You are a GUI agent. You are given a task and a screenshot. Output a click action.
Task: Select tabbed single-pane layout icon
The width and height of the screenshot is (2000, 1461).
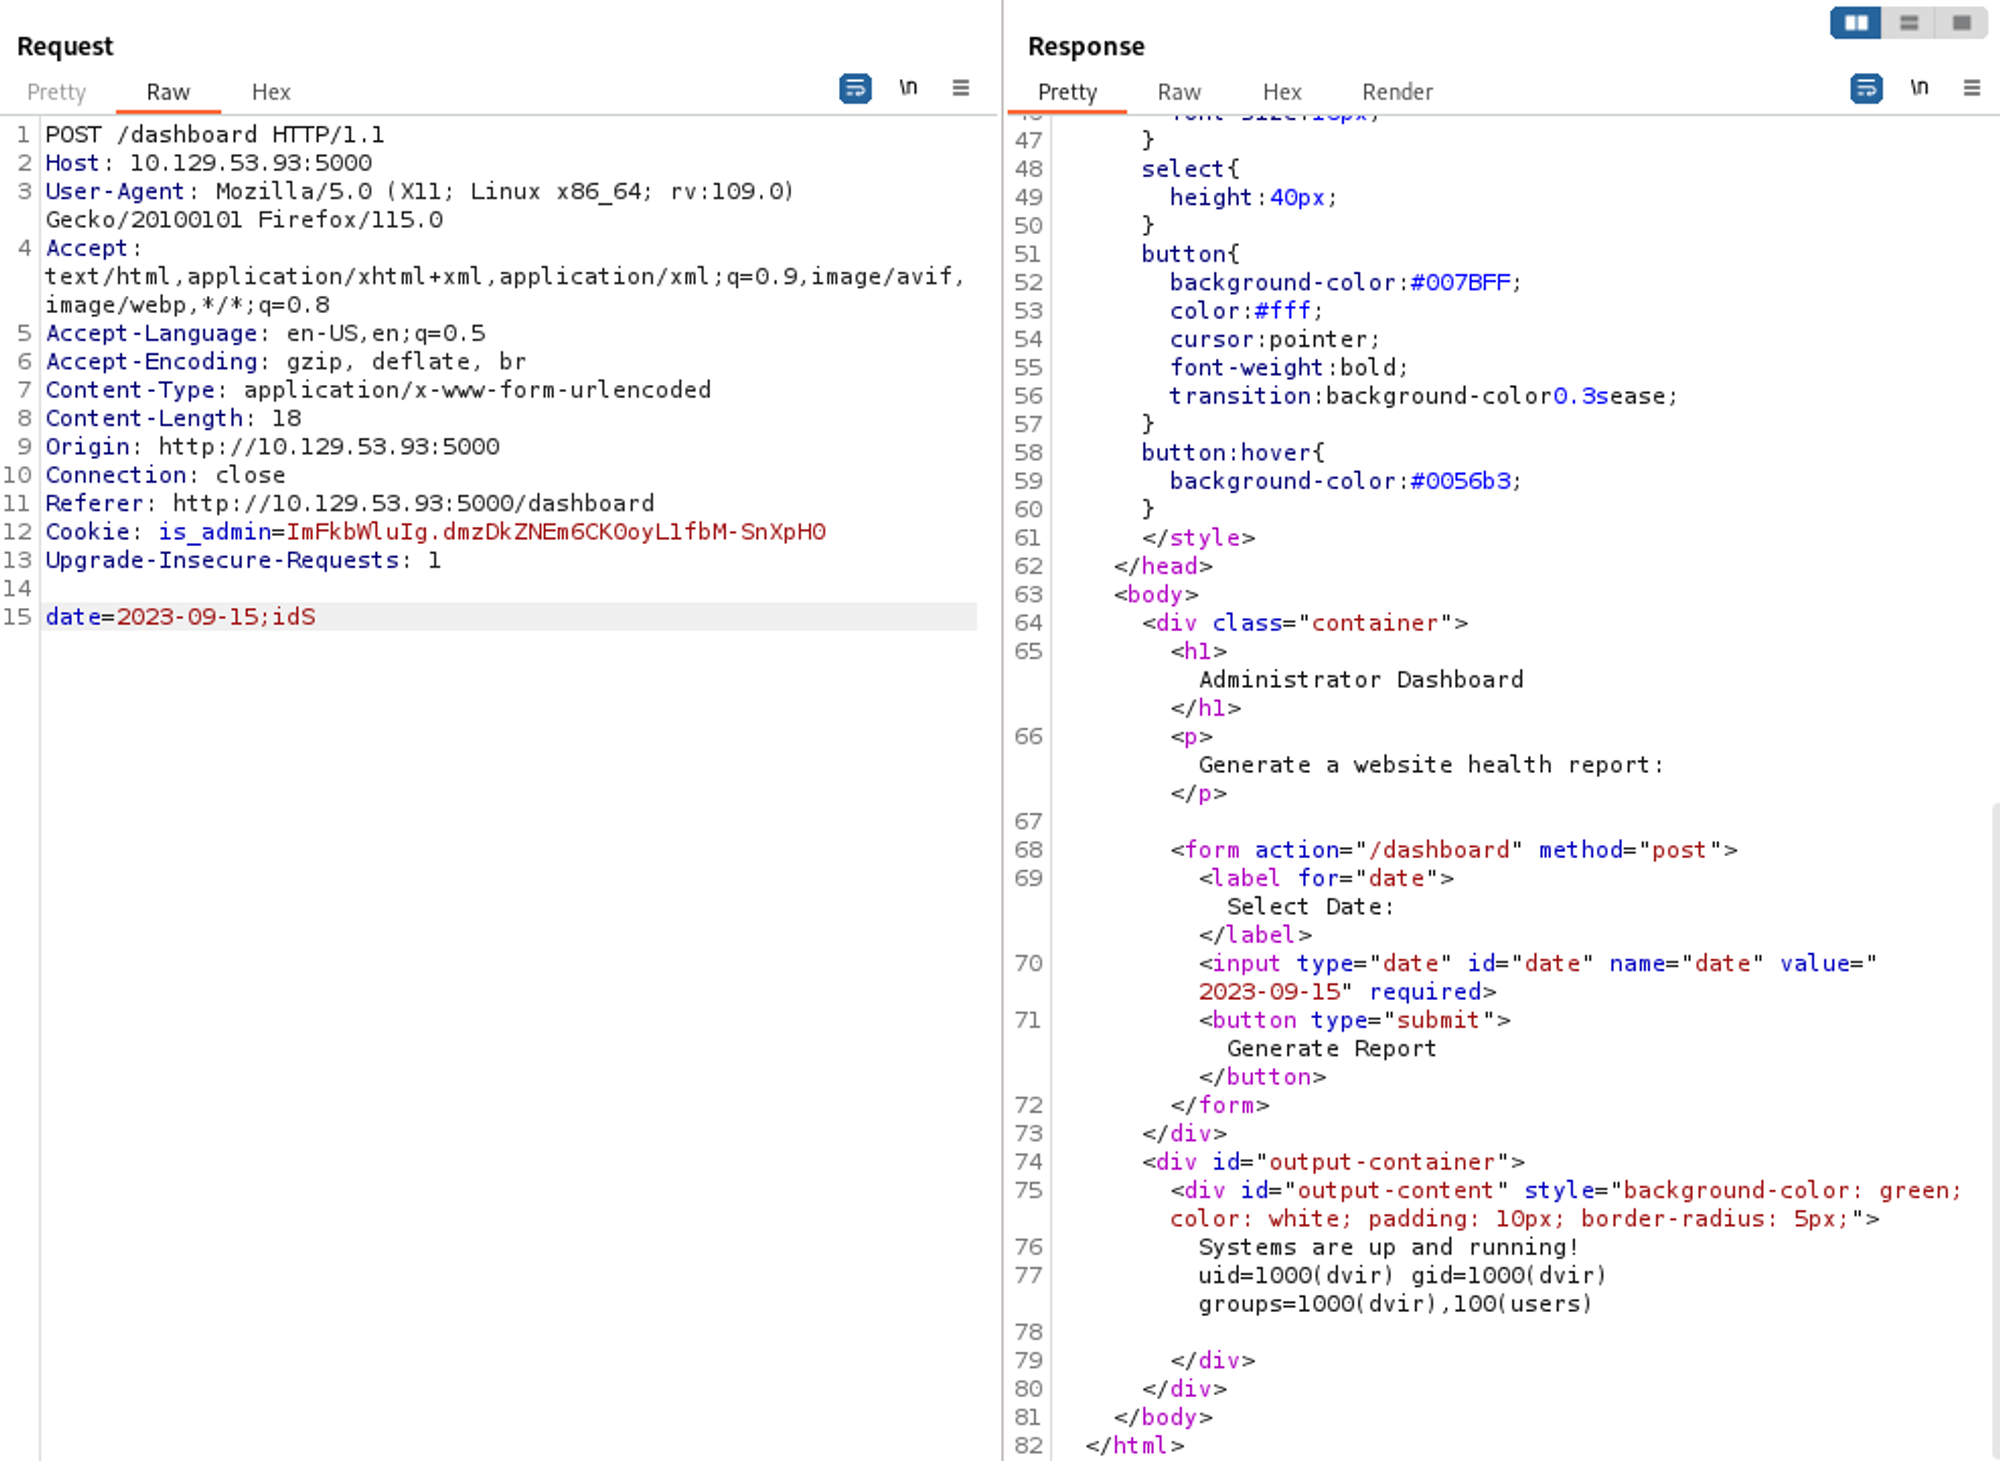(1962, 22)
